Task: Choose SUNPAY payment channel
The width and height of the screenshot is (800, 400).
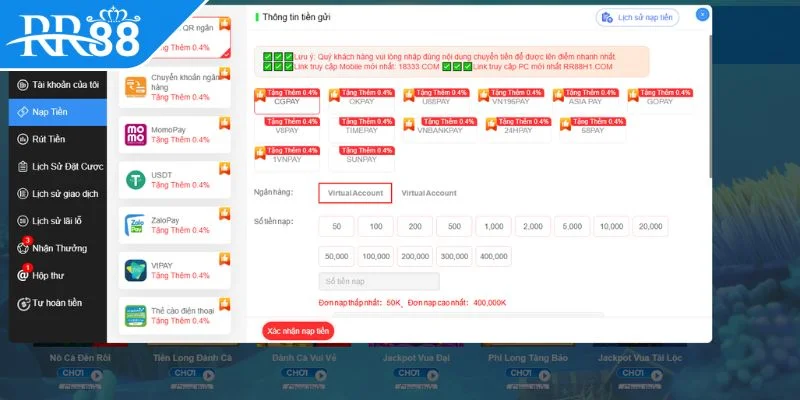Action: [x=361, y=159]
